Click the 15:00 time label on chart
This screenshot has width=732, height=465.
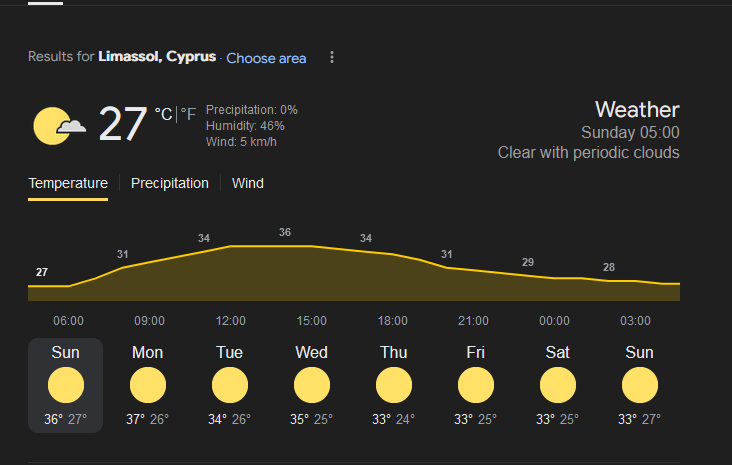click(312, 321)
